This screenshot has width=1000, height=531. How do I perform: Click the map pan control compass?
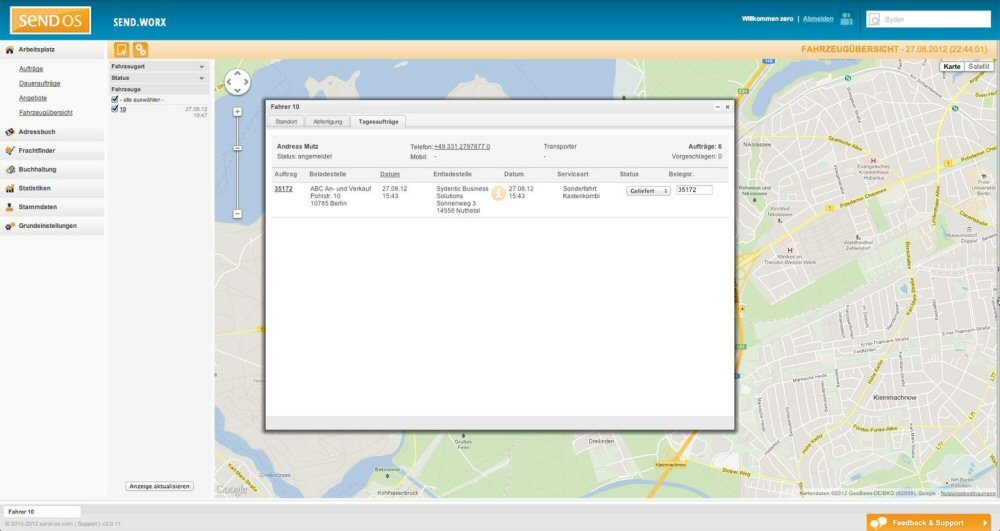[x=237, y=82]
